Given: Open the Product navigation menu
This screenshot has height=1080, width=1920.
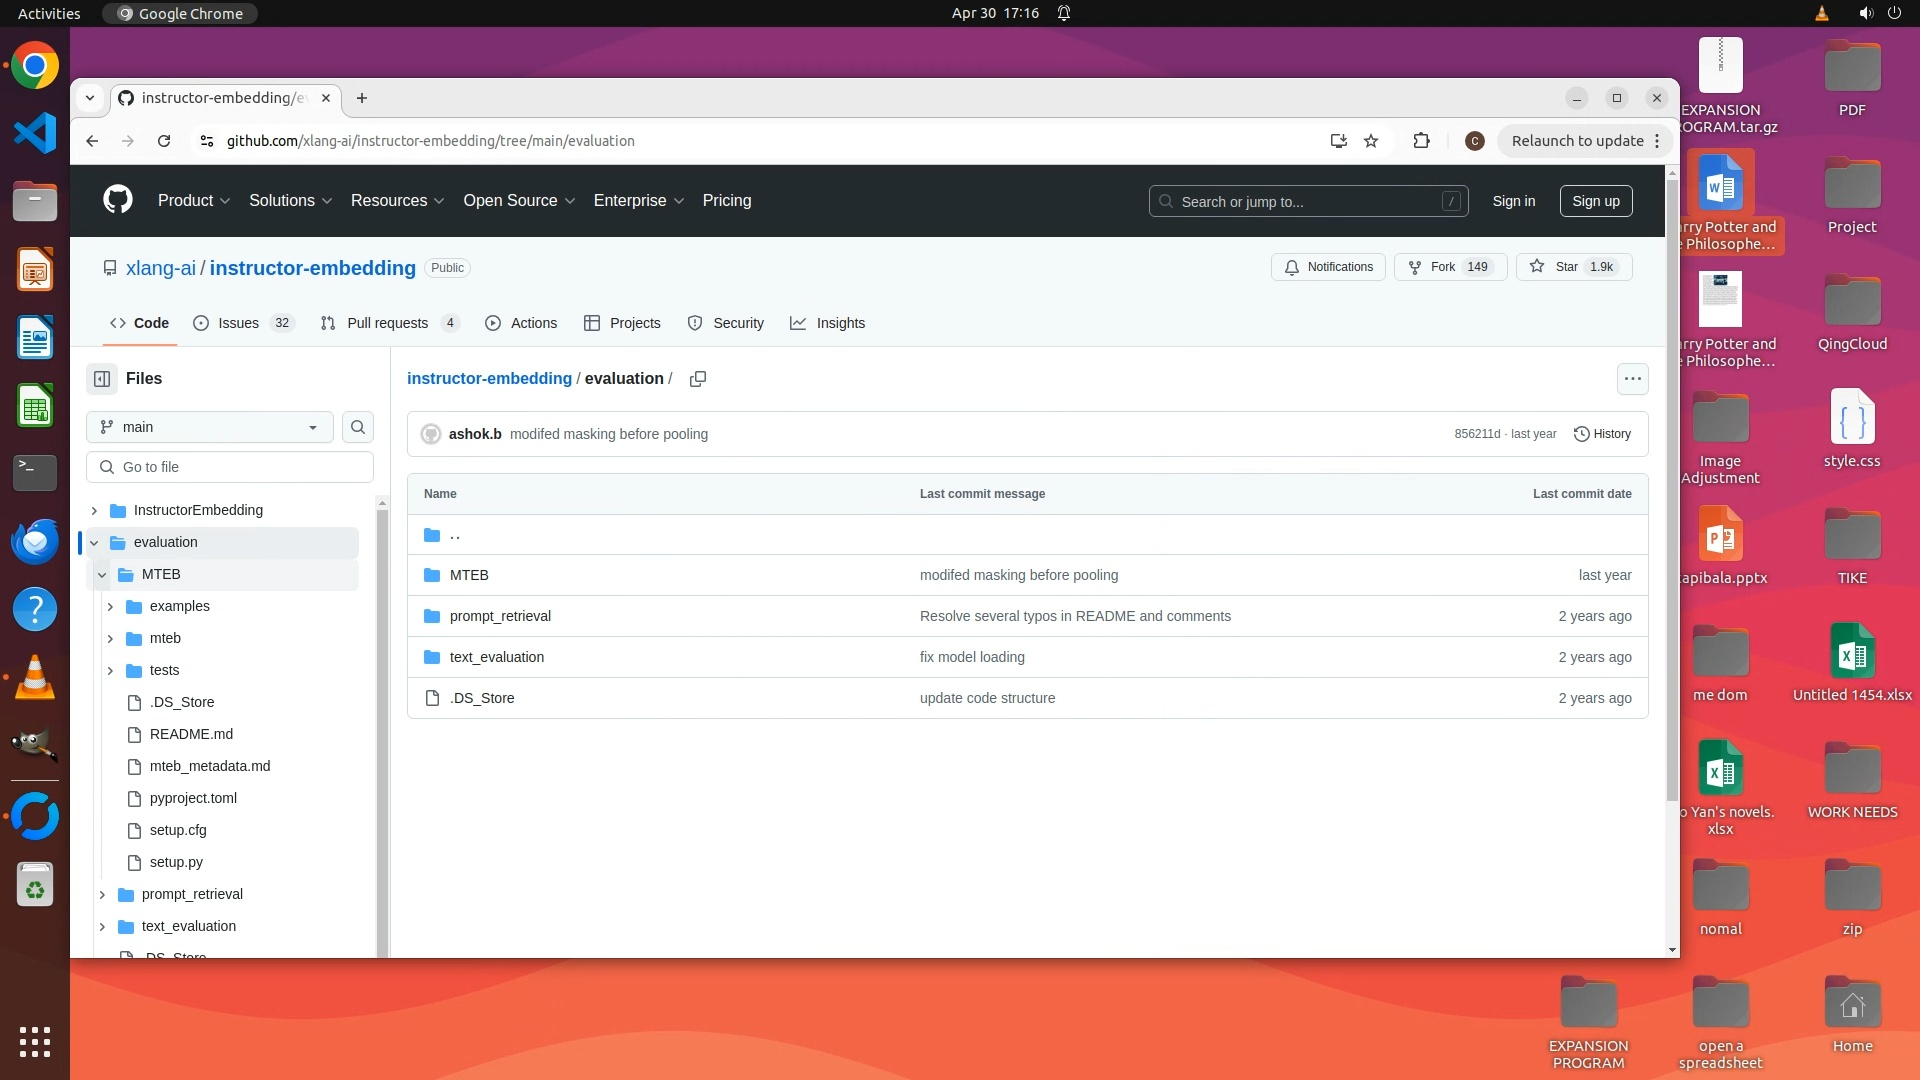Looking at the screenshot, I should coord(194,201).
